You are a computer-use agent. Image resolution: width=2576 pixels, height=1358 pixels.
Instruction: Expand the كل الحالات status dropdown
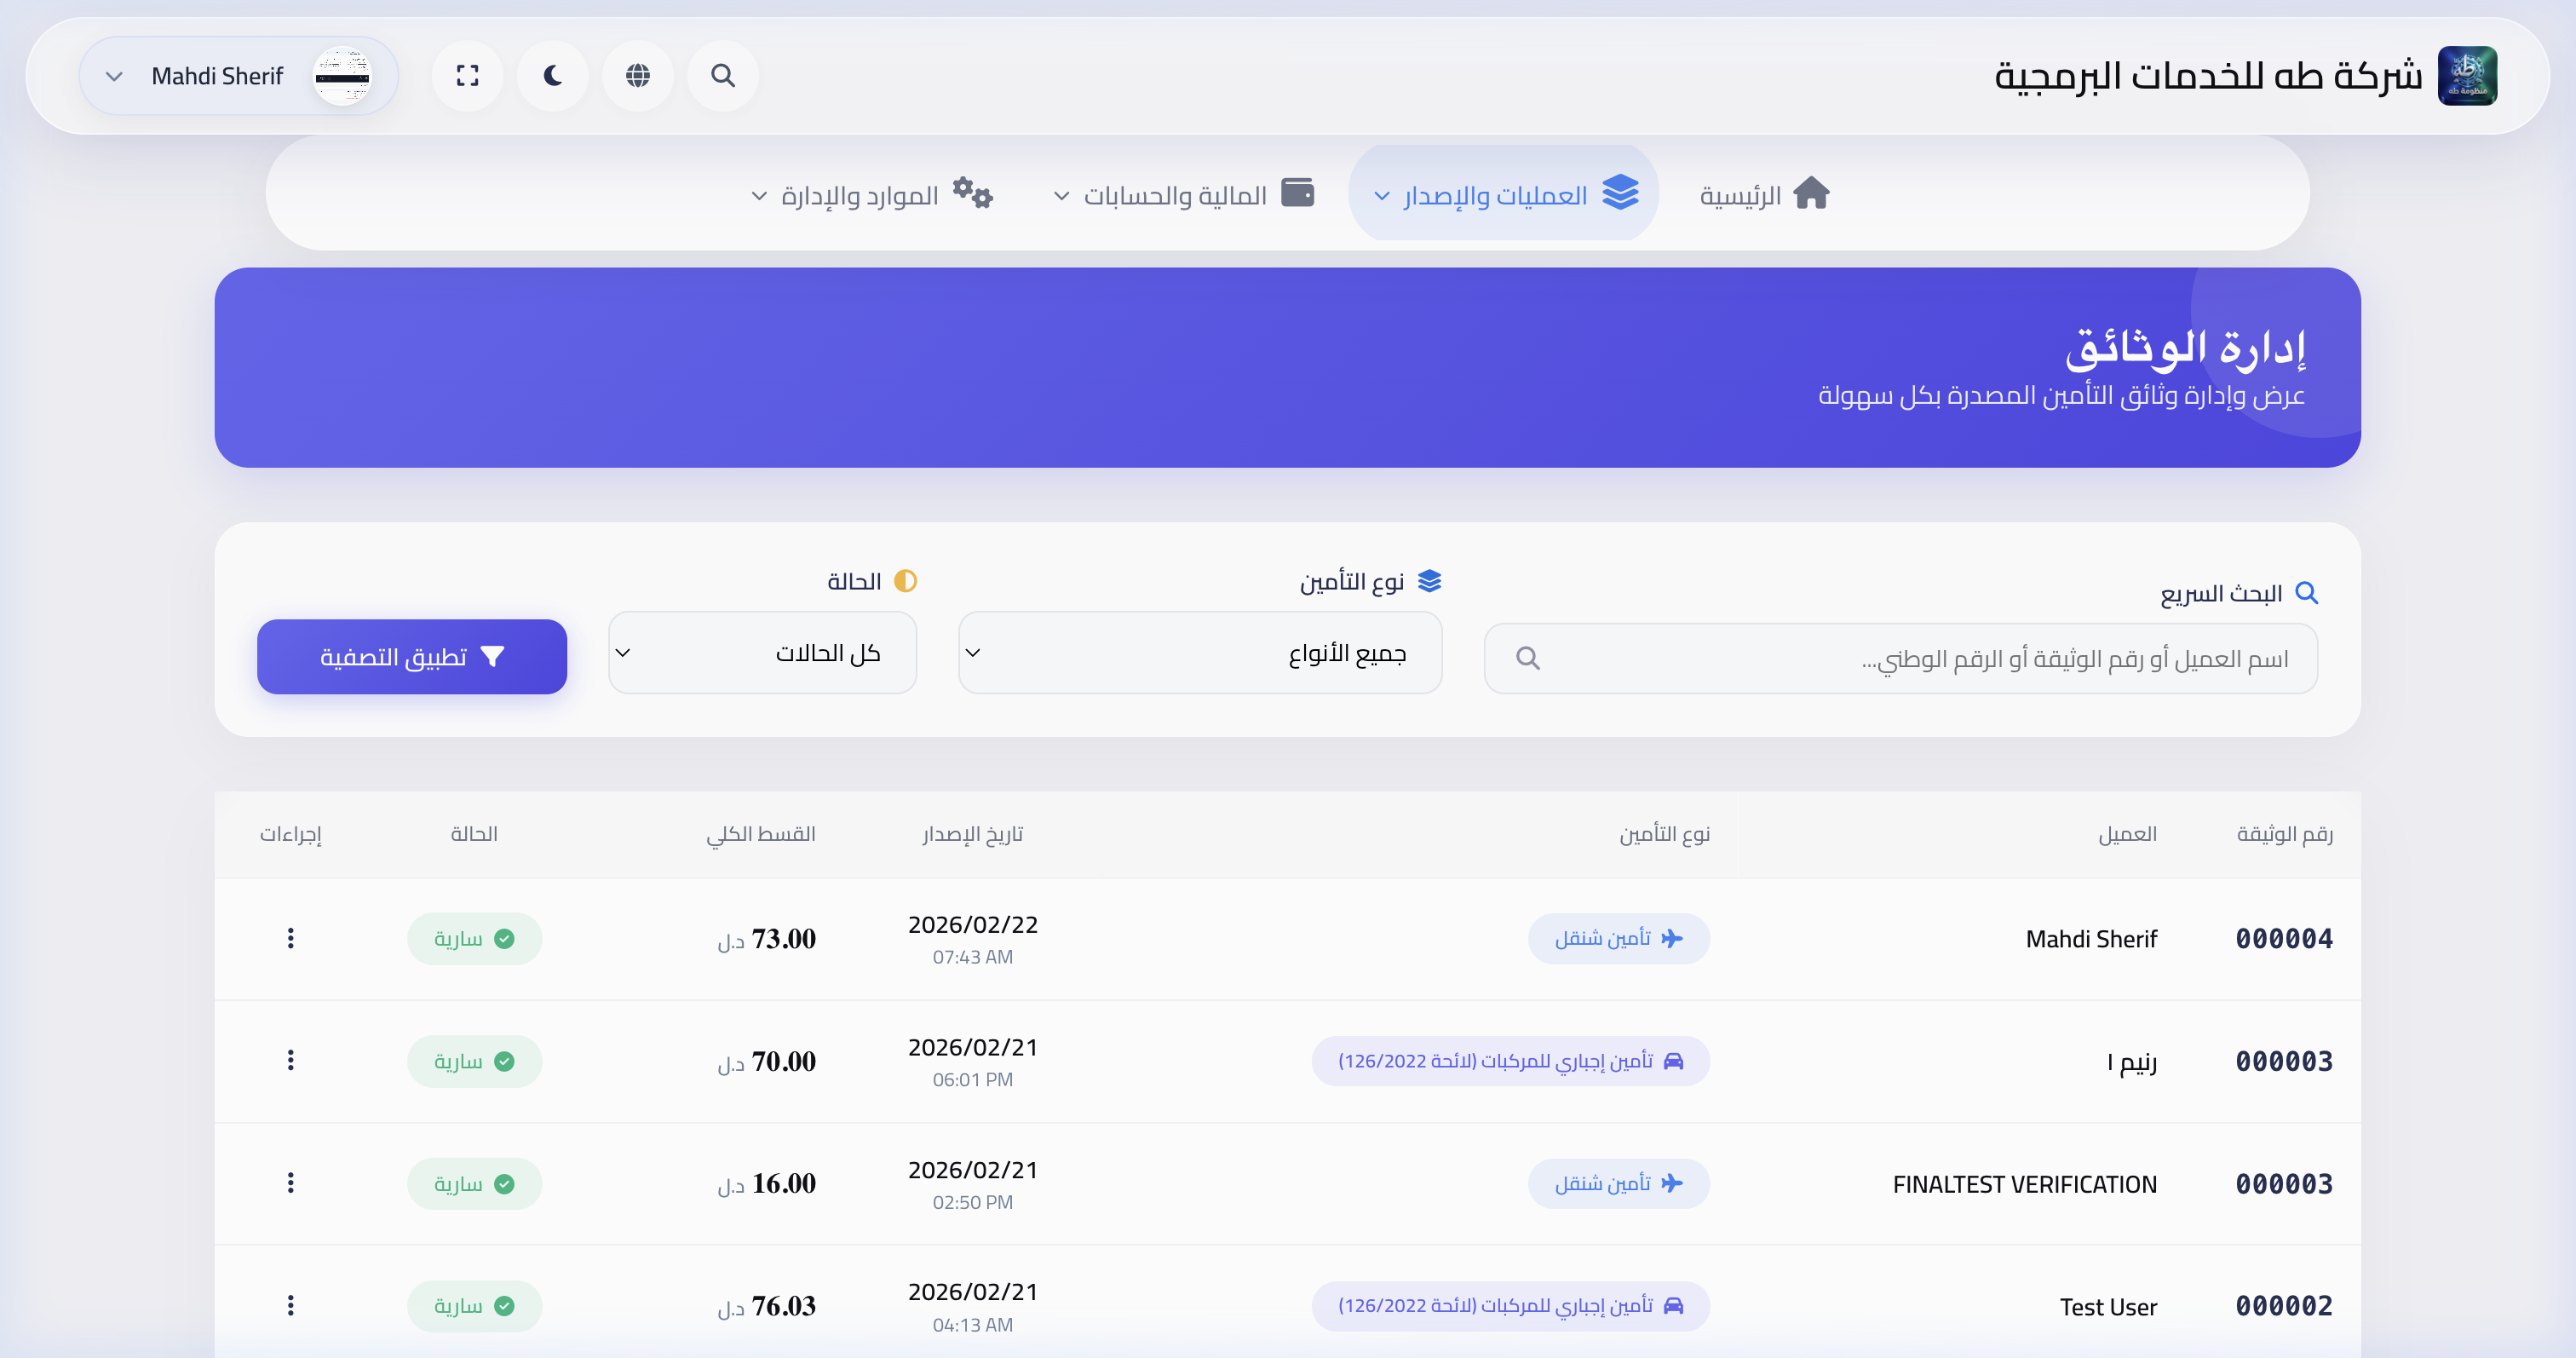762,652
